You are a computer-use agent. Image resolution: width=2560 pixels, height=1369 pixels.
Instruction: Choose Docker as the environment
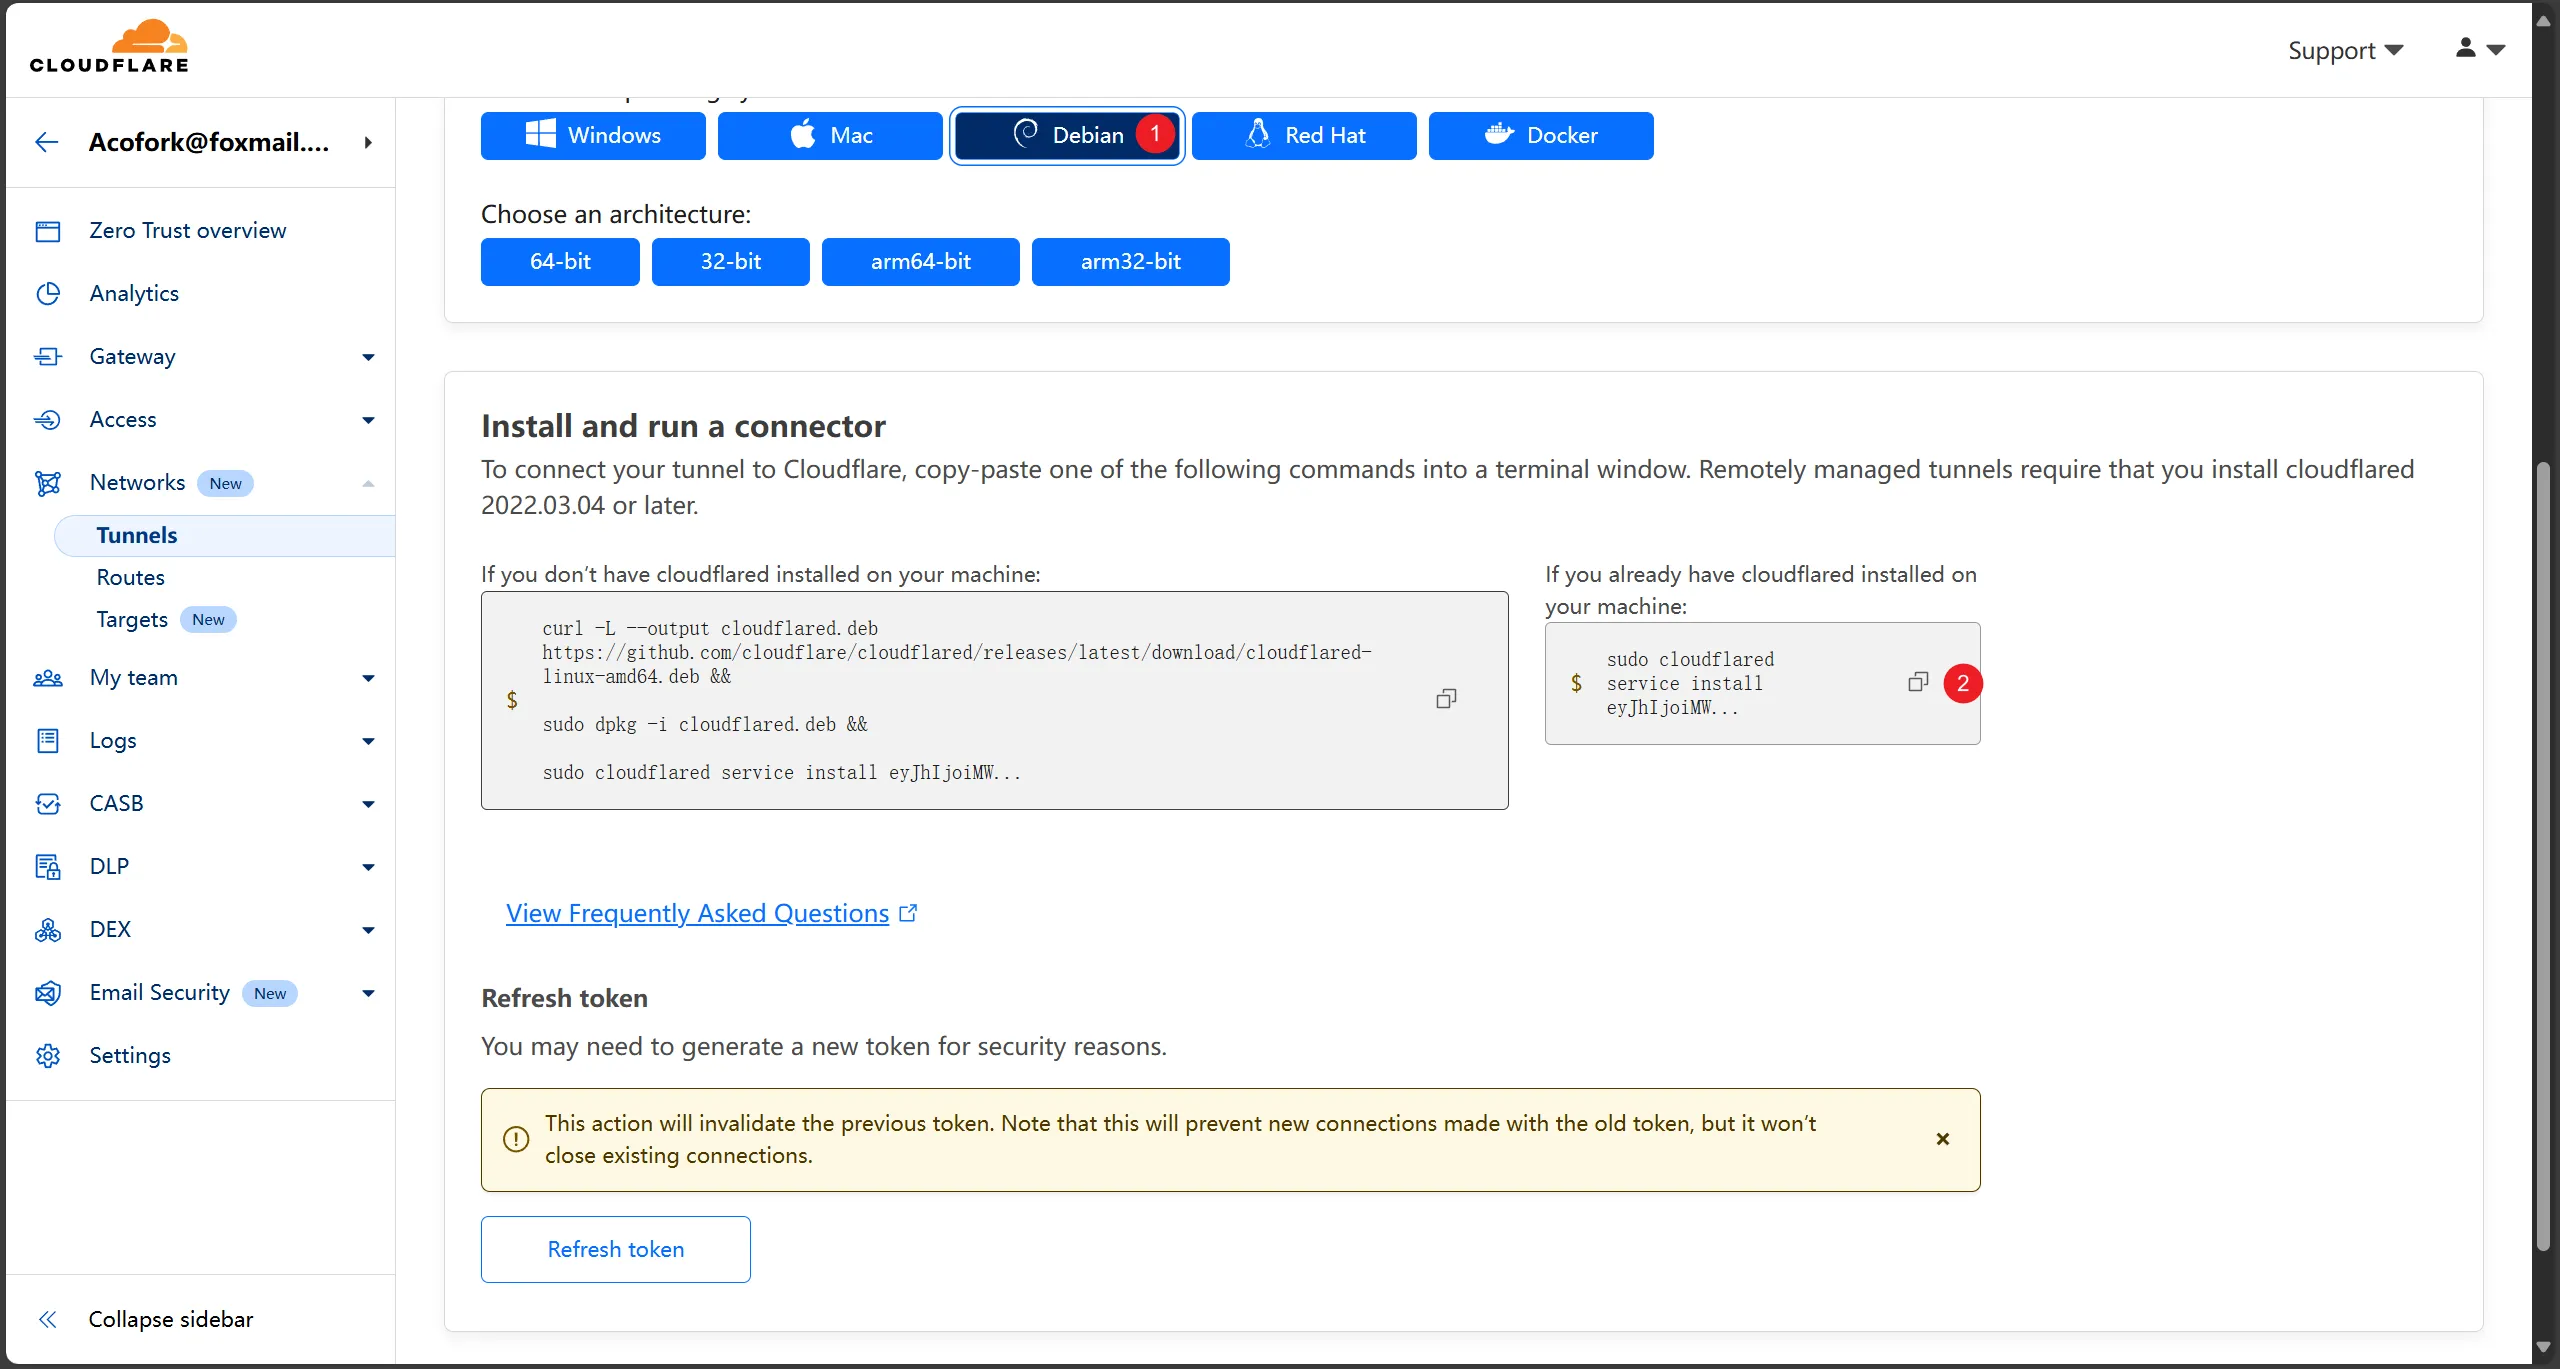pyautogui.click(x=1540, y=135)
